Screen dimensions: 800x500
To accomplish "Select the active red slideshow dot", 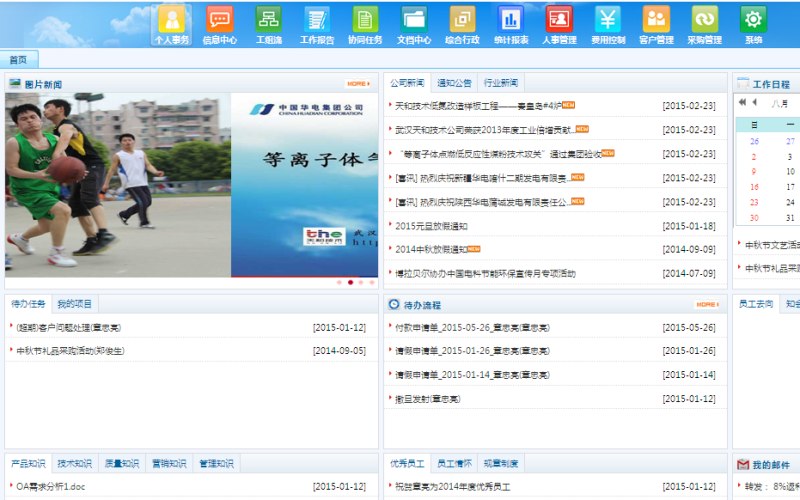I will pos(350,282).
